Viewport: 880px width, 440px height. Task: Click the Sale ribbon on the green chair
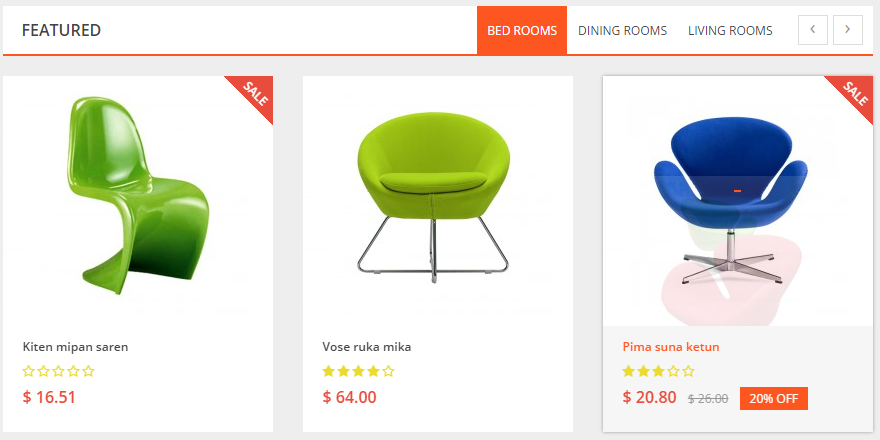[255, 94]
